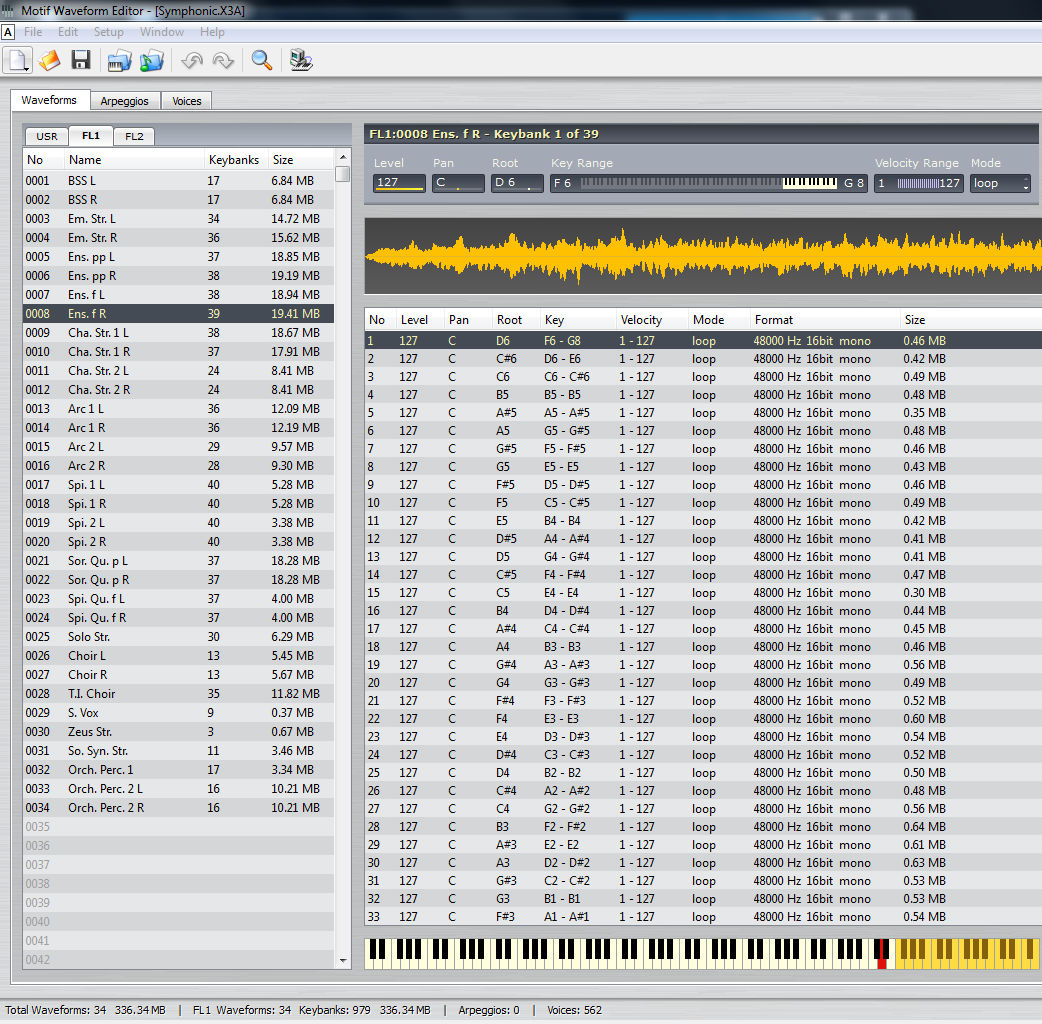This screenshot has width=1042, height=1024.
Task: Select waveform 0003 Em. Str. L
Action: click(178, 219)
